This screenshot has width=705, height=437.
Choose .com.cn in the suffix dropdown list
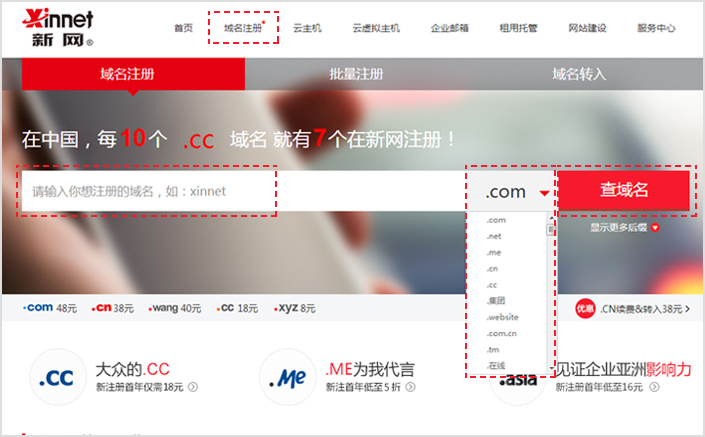tap(501, 332)
